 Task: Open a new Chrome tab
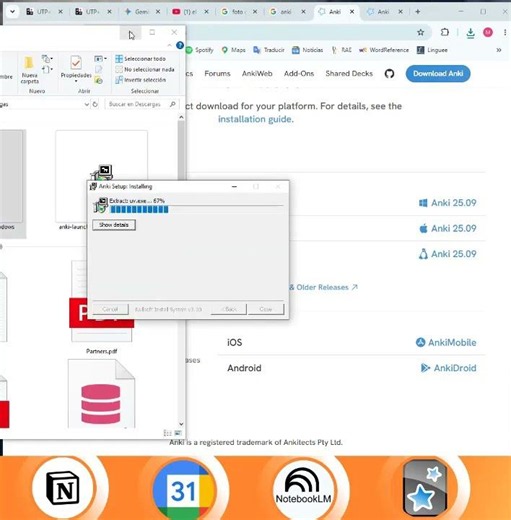[x=417, y=12]
